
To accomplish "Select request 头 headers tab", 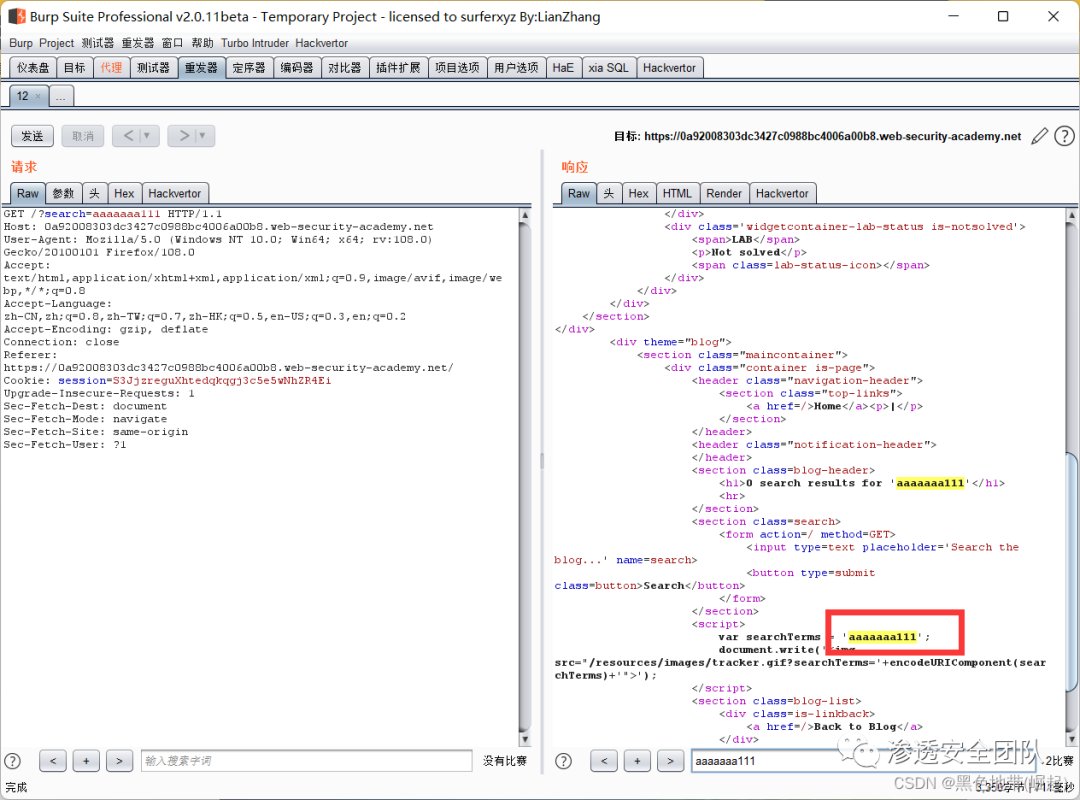I will (94, 194).
